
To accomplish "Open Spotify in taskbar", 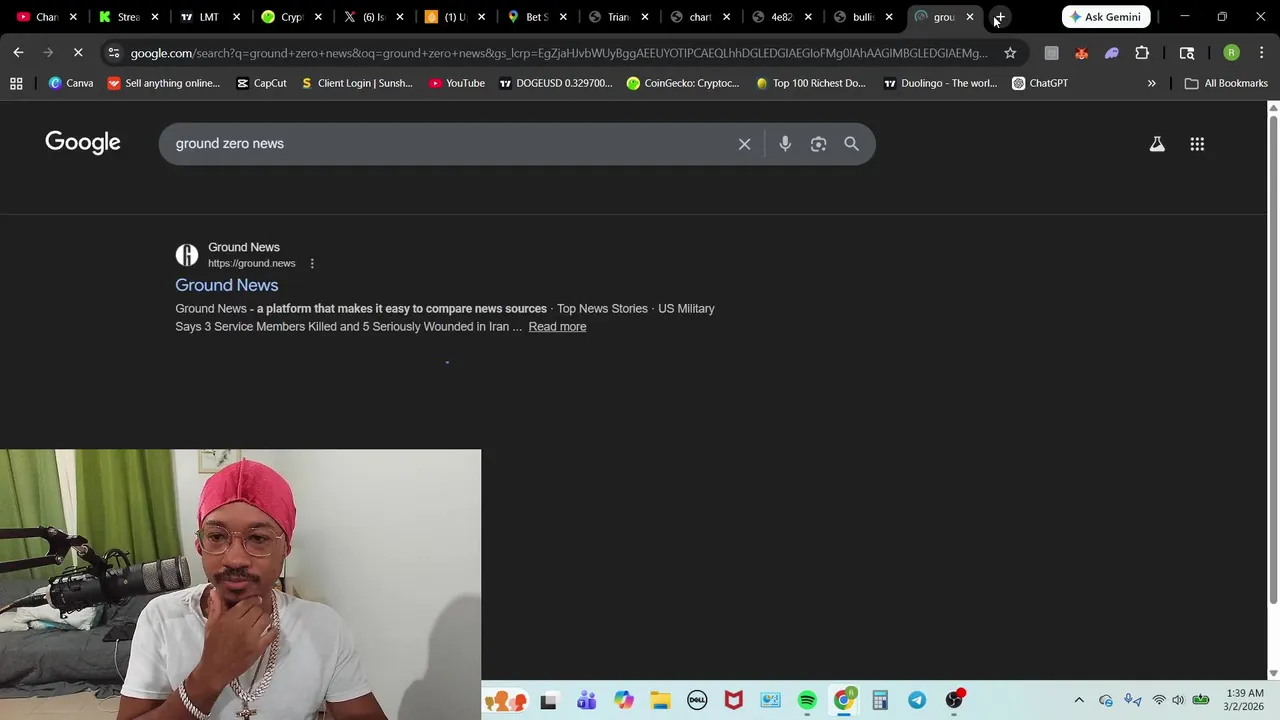I will 807,700.
